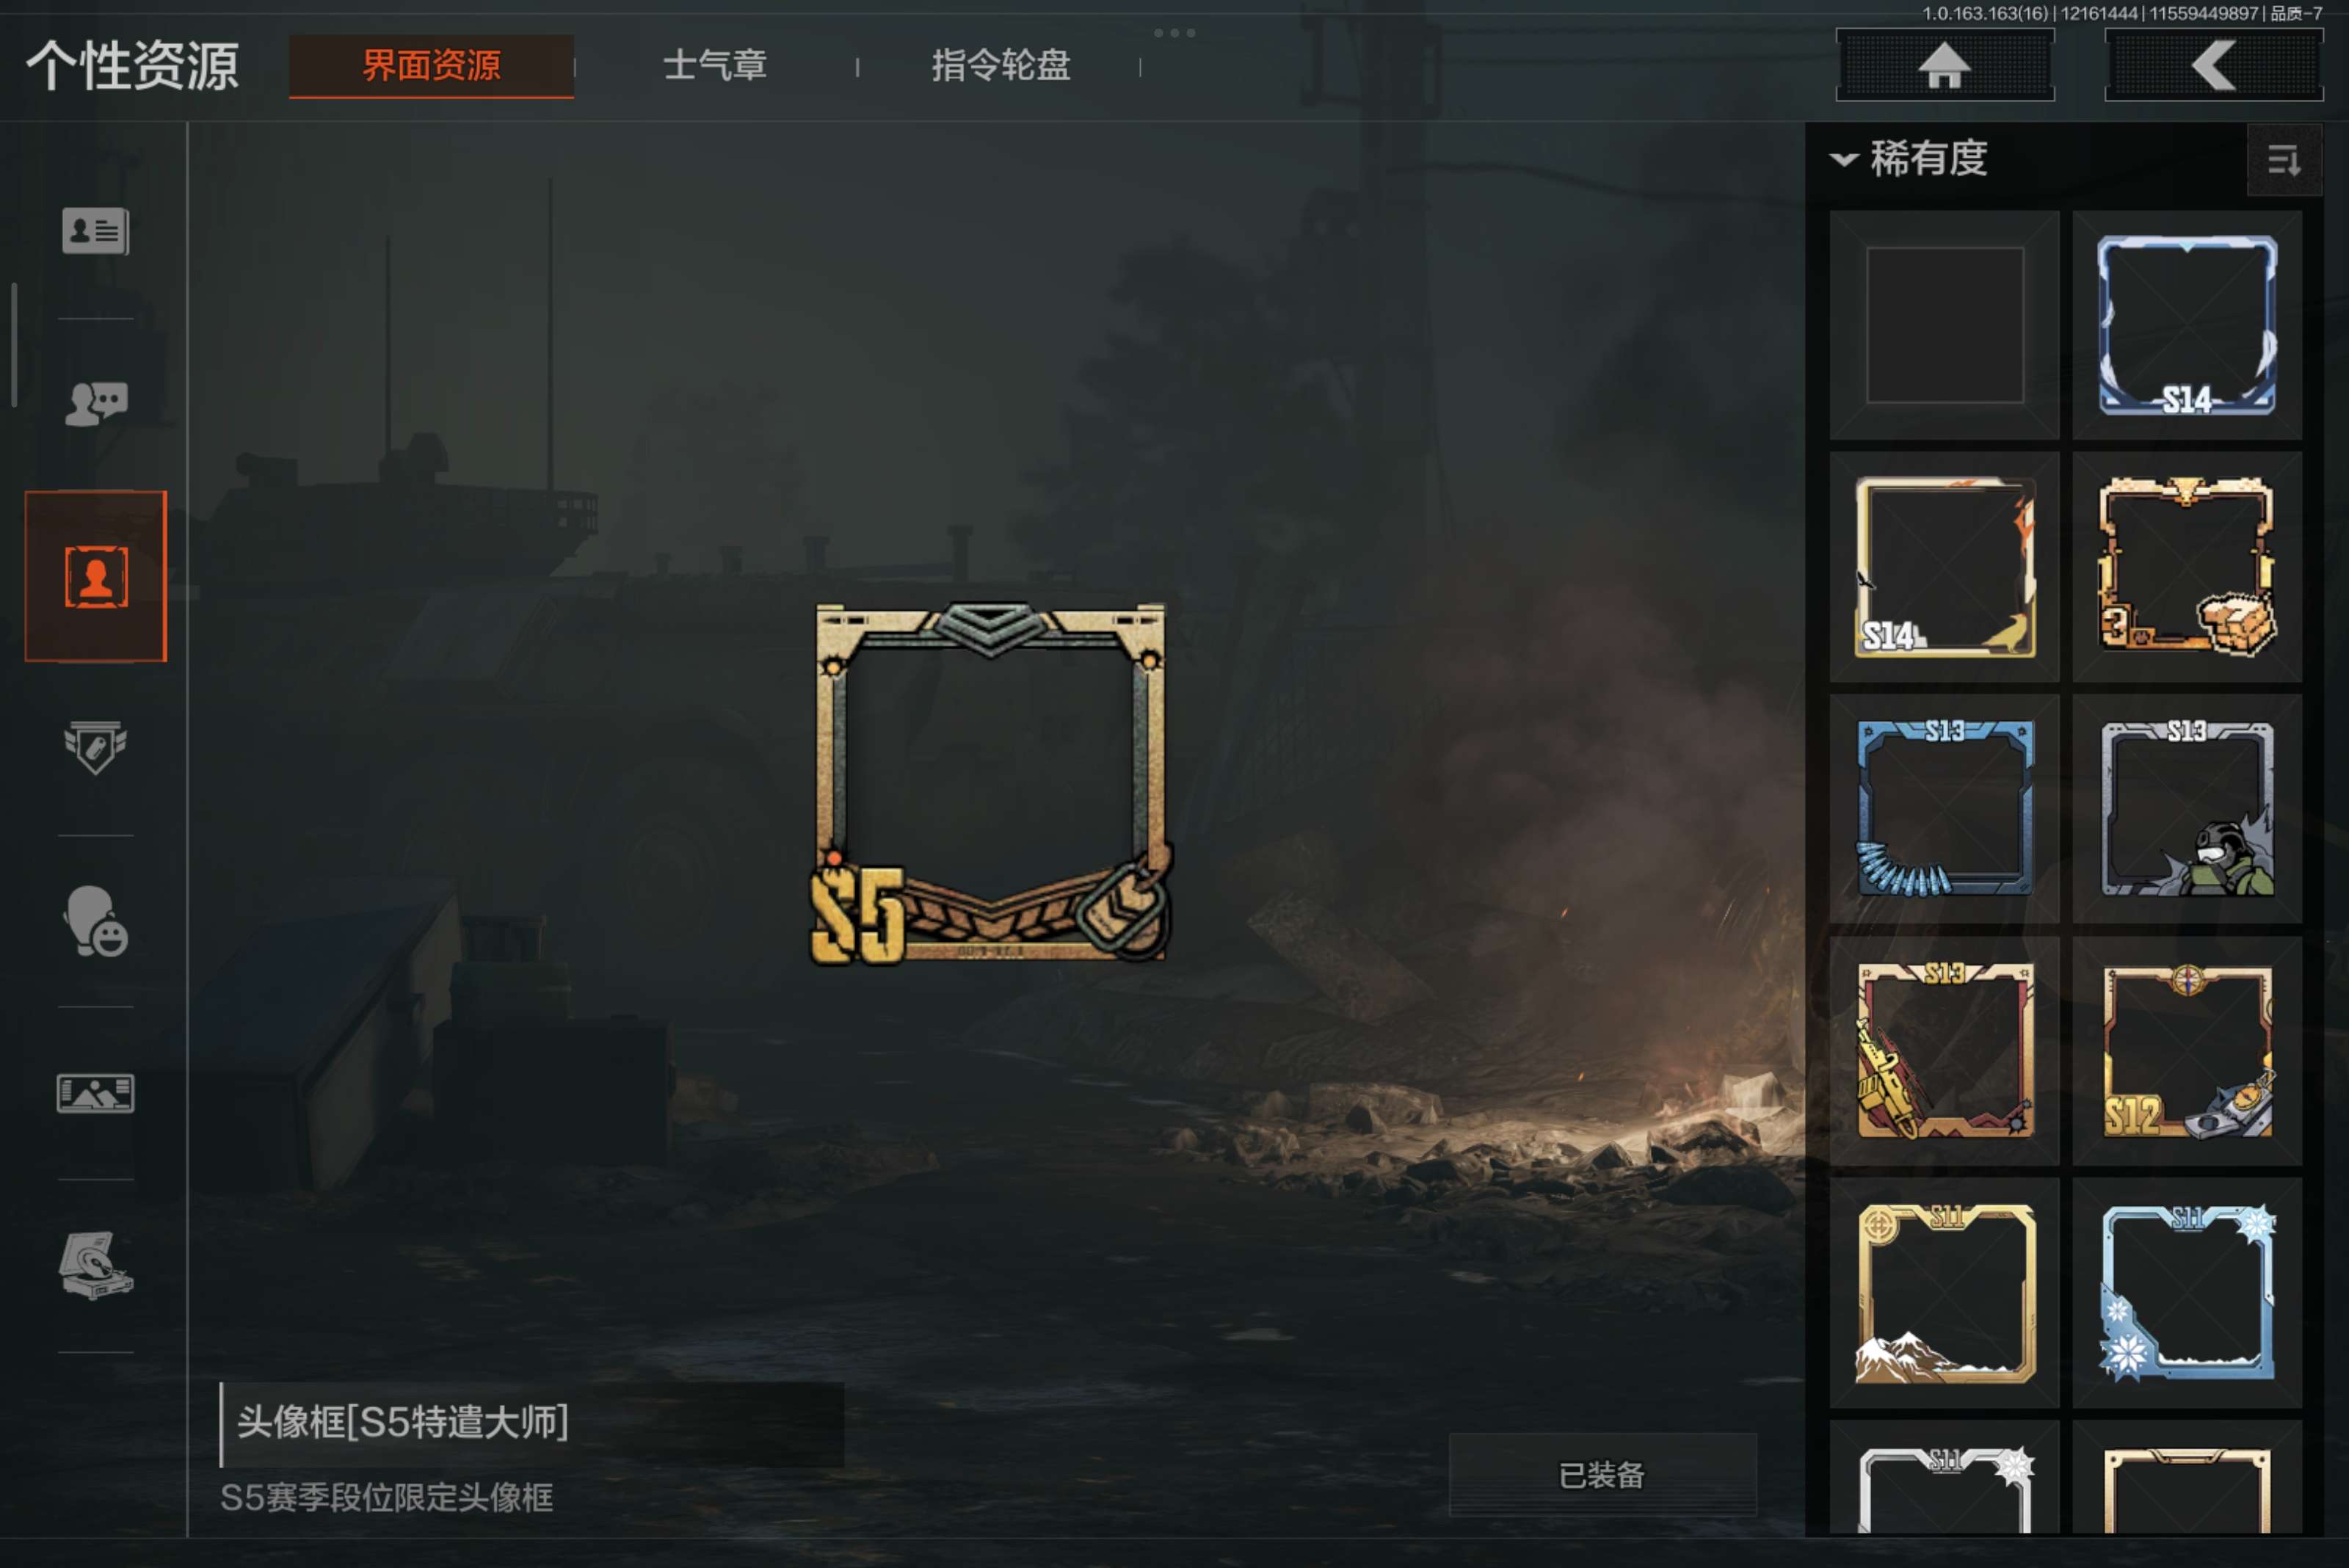Open the ID card category in sidebar
The image size is (2349, 1568).
(x=95, y=231)
